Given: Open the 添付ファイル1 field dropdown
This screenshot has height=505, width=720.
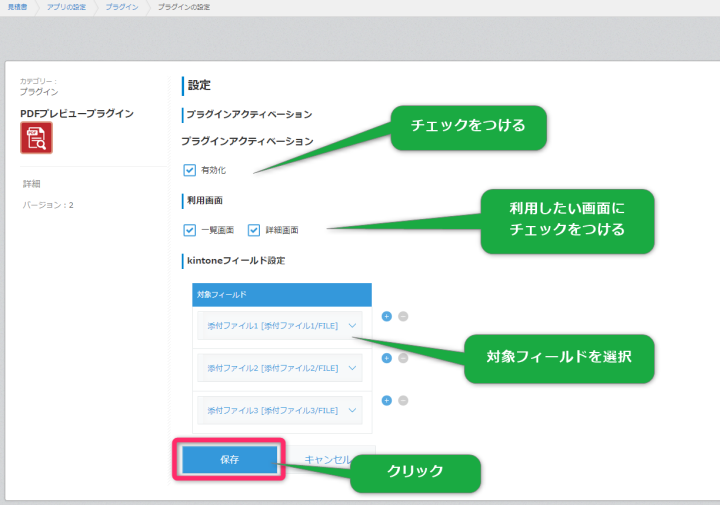Looking at the screenshot, I should (x=281, y=326).
